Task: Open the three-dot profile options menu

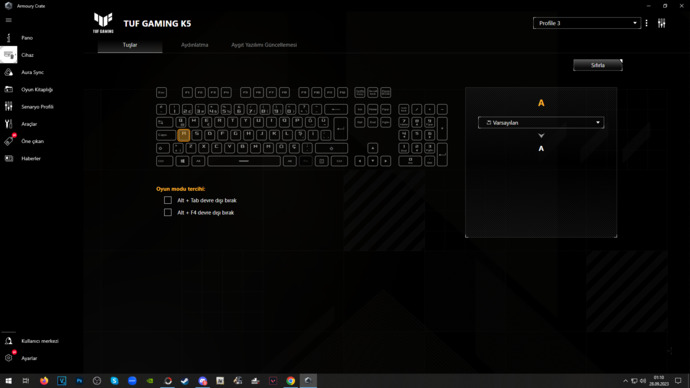Action: pos(646,23)
